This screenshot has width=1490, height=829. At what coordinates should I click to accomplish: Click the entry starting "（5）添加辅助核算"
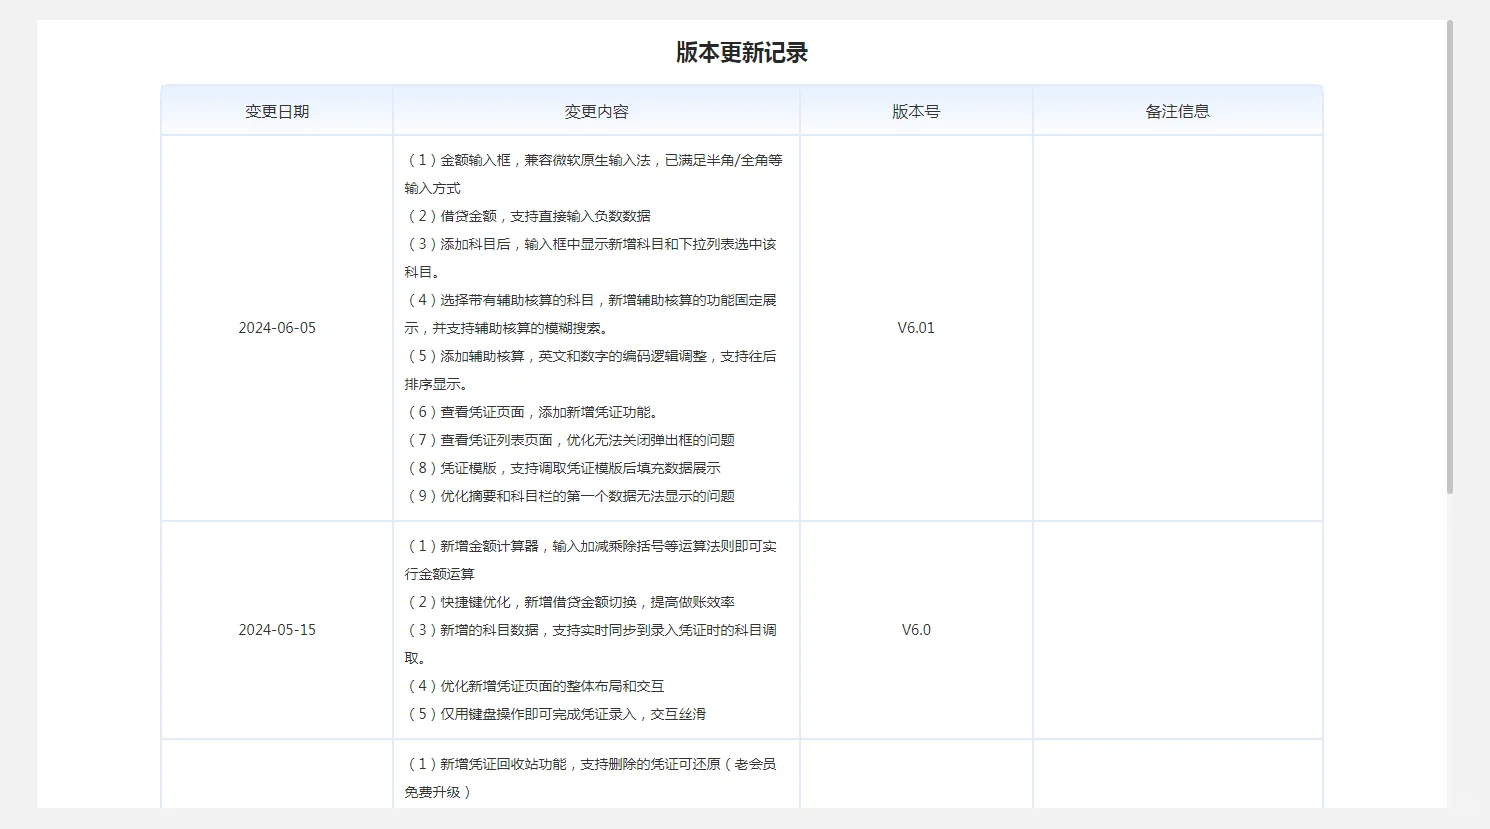click(591, 370)
